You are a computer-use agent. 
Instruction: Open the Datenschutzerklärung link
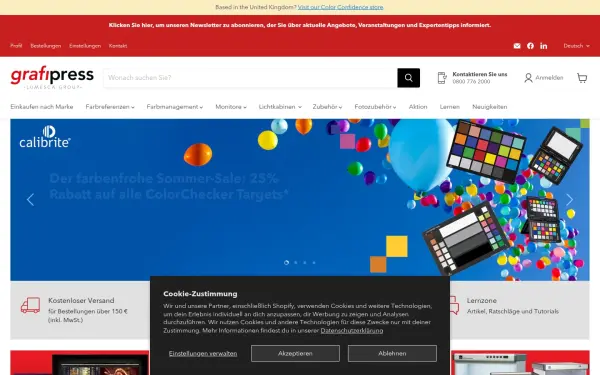coord(352,331)
